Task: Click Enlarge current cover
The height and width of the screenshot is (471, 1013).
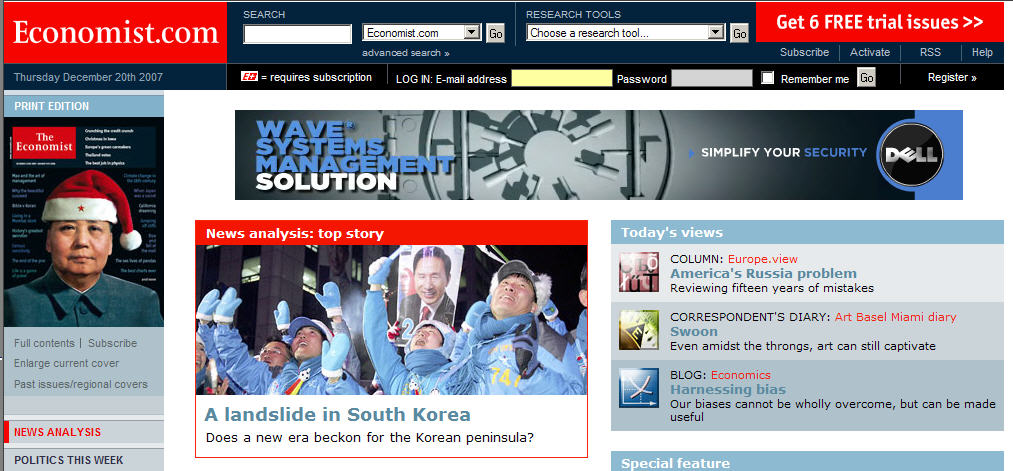Action: (x=67, y=363)
